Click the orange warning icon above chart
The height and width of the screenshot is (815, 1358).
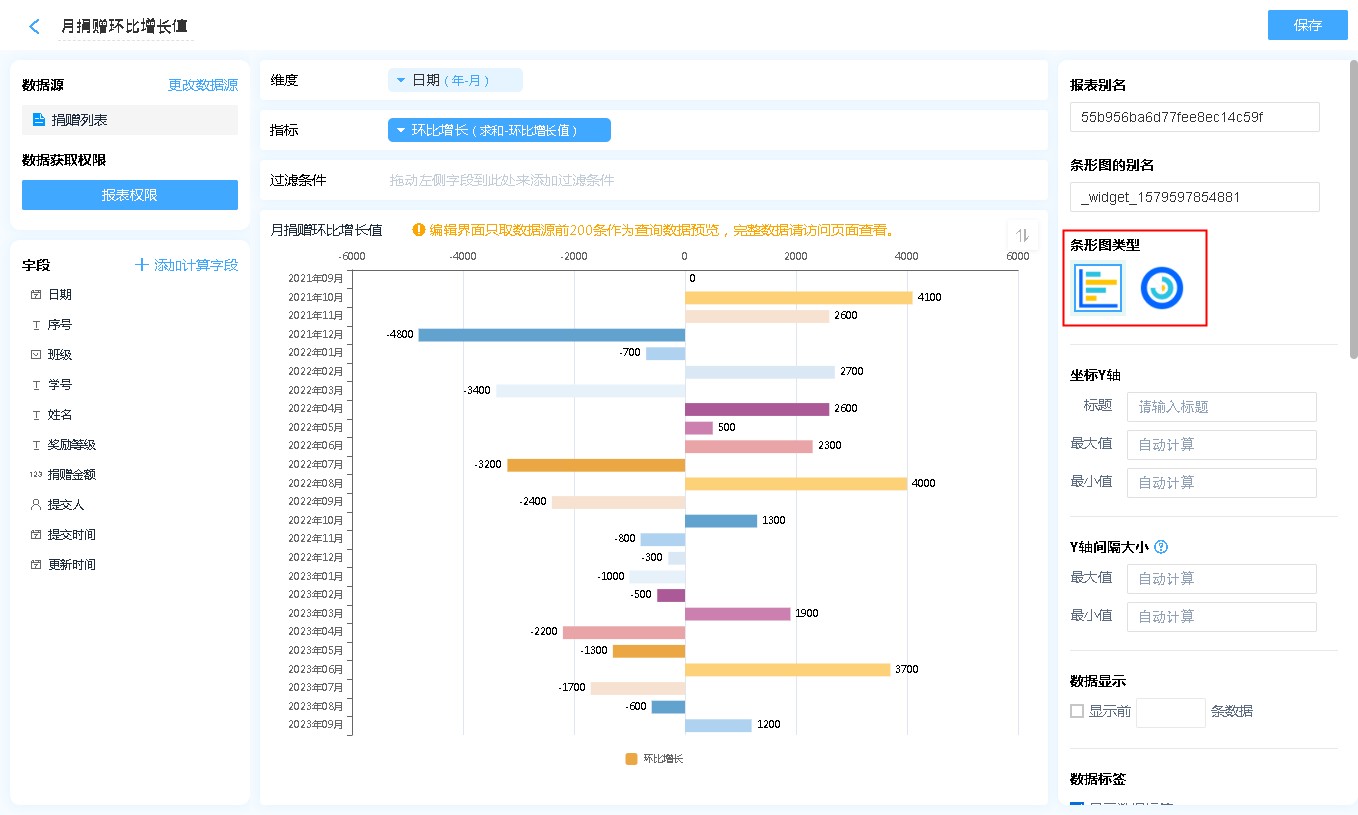coord(419,230)
